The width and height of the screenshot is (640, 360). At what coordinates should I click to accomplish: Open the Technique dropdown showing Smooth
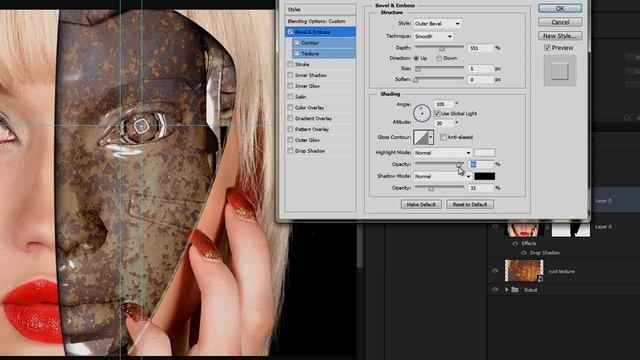pos(433,36)
